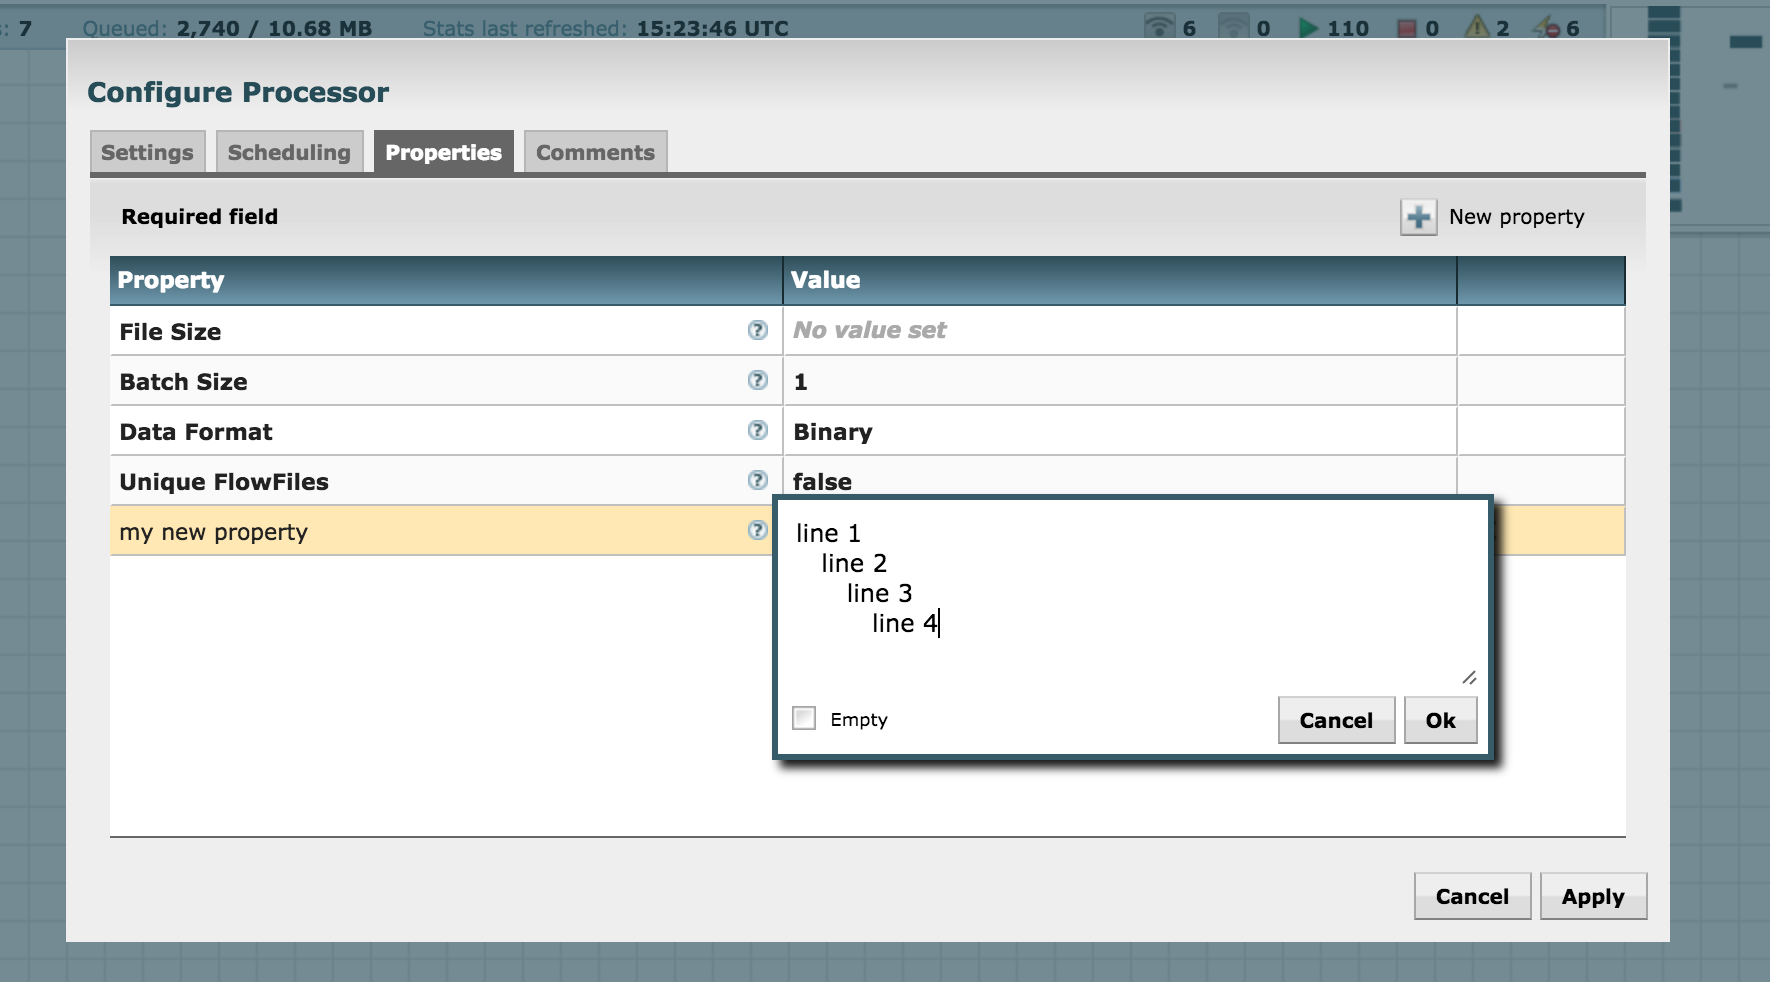The width and height of the screenshot is (1770, 982).
Task: Confirm the value with the Ok button
Action: 1440,719
